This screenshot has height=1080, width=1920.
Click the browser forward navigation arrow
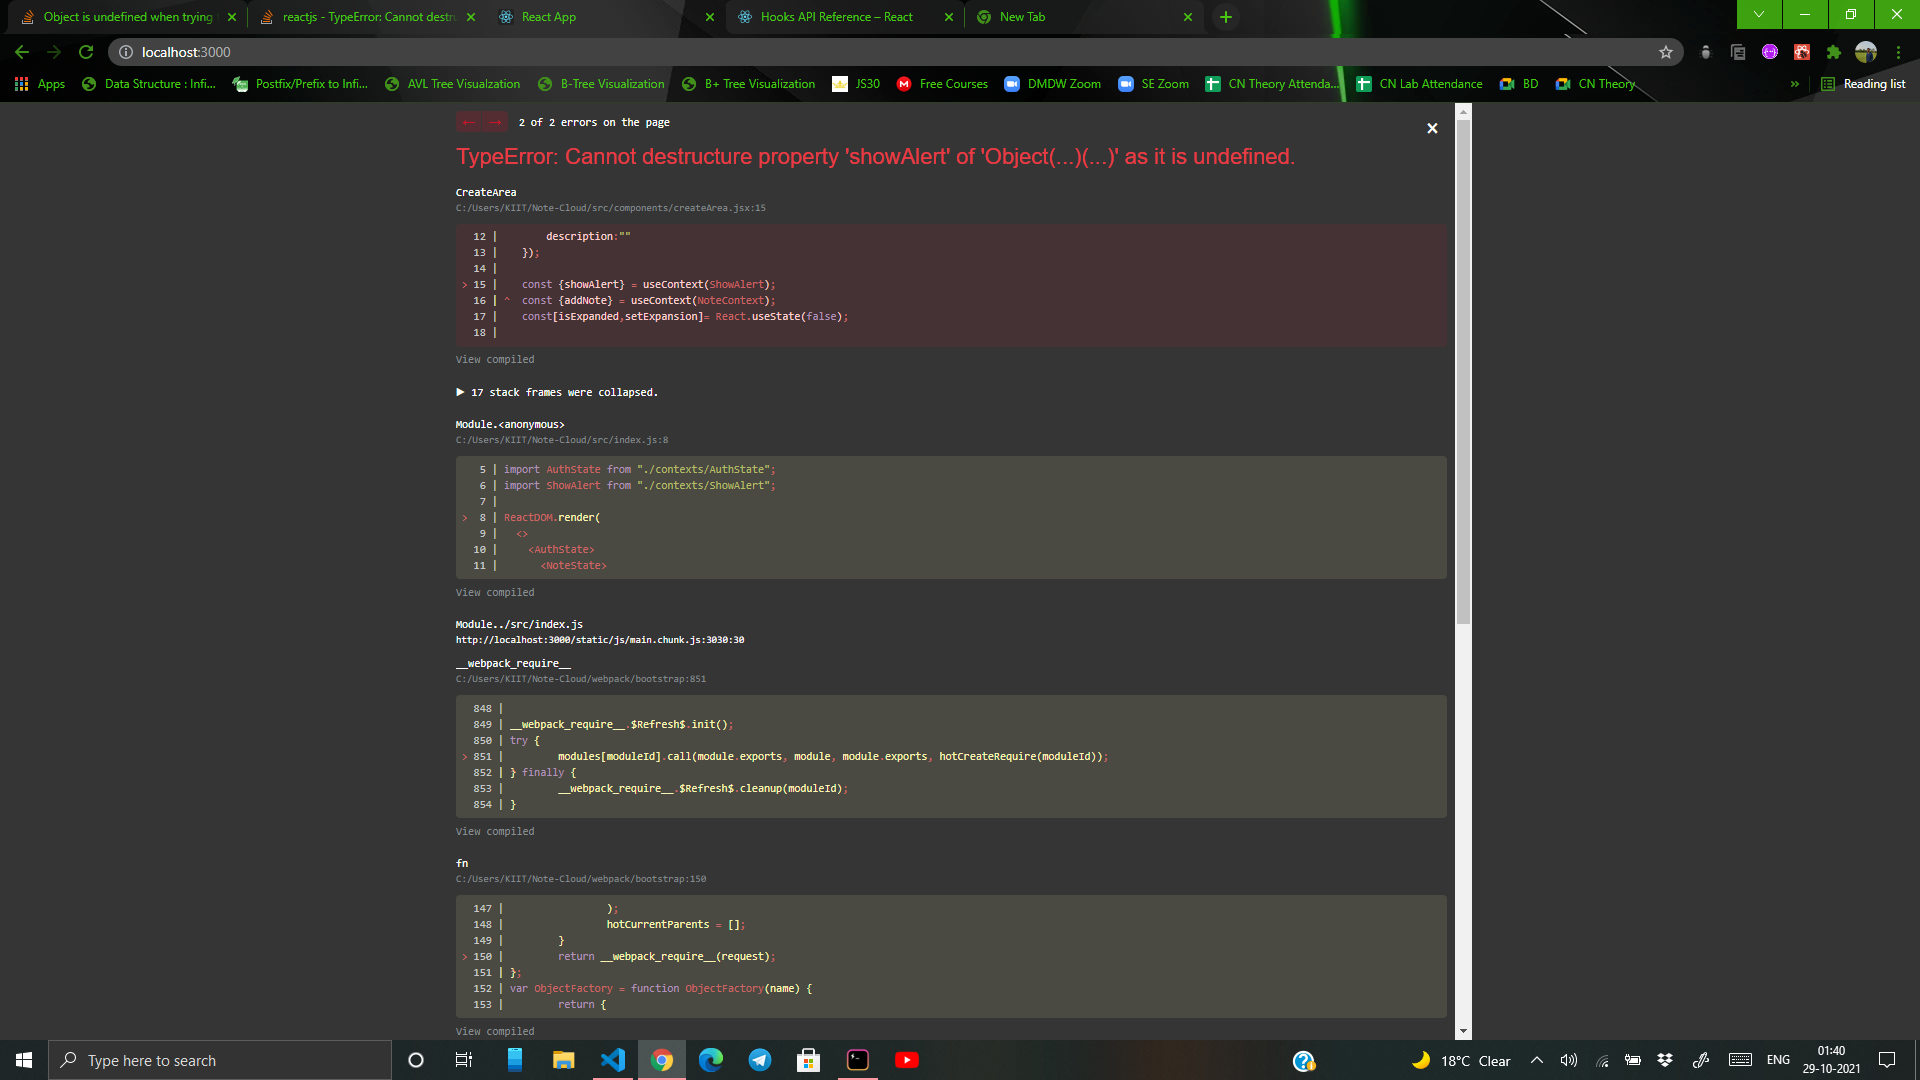pyautogui.click(x=53, y=51)
